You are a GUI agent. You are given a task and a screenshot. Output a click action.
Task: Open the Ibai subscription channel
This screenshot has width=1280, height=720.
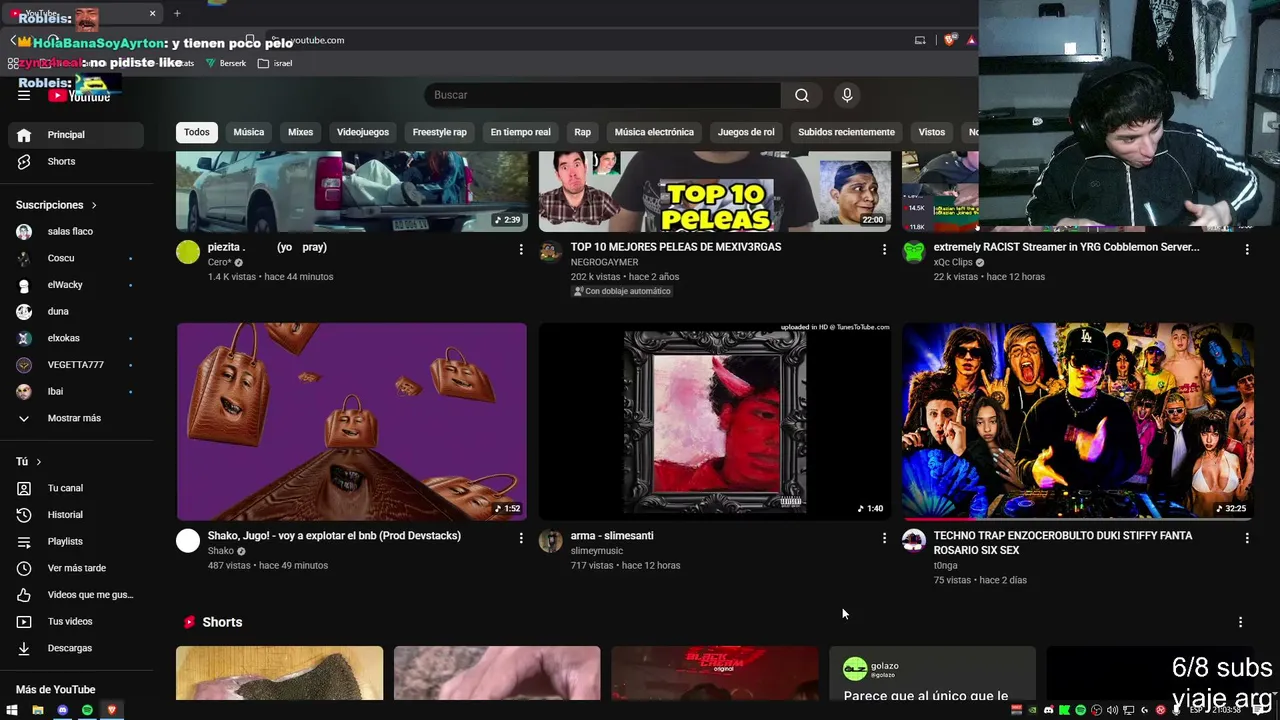click(x=76, y=391)
